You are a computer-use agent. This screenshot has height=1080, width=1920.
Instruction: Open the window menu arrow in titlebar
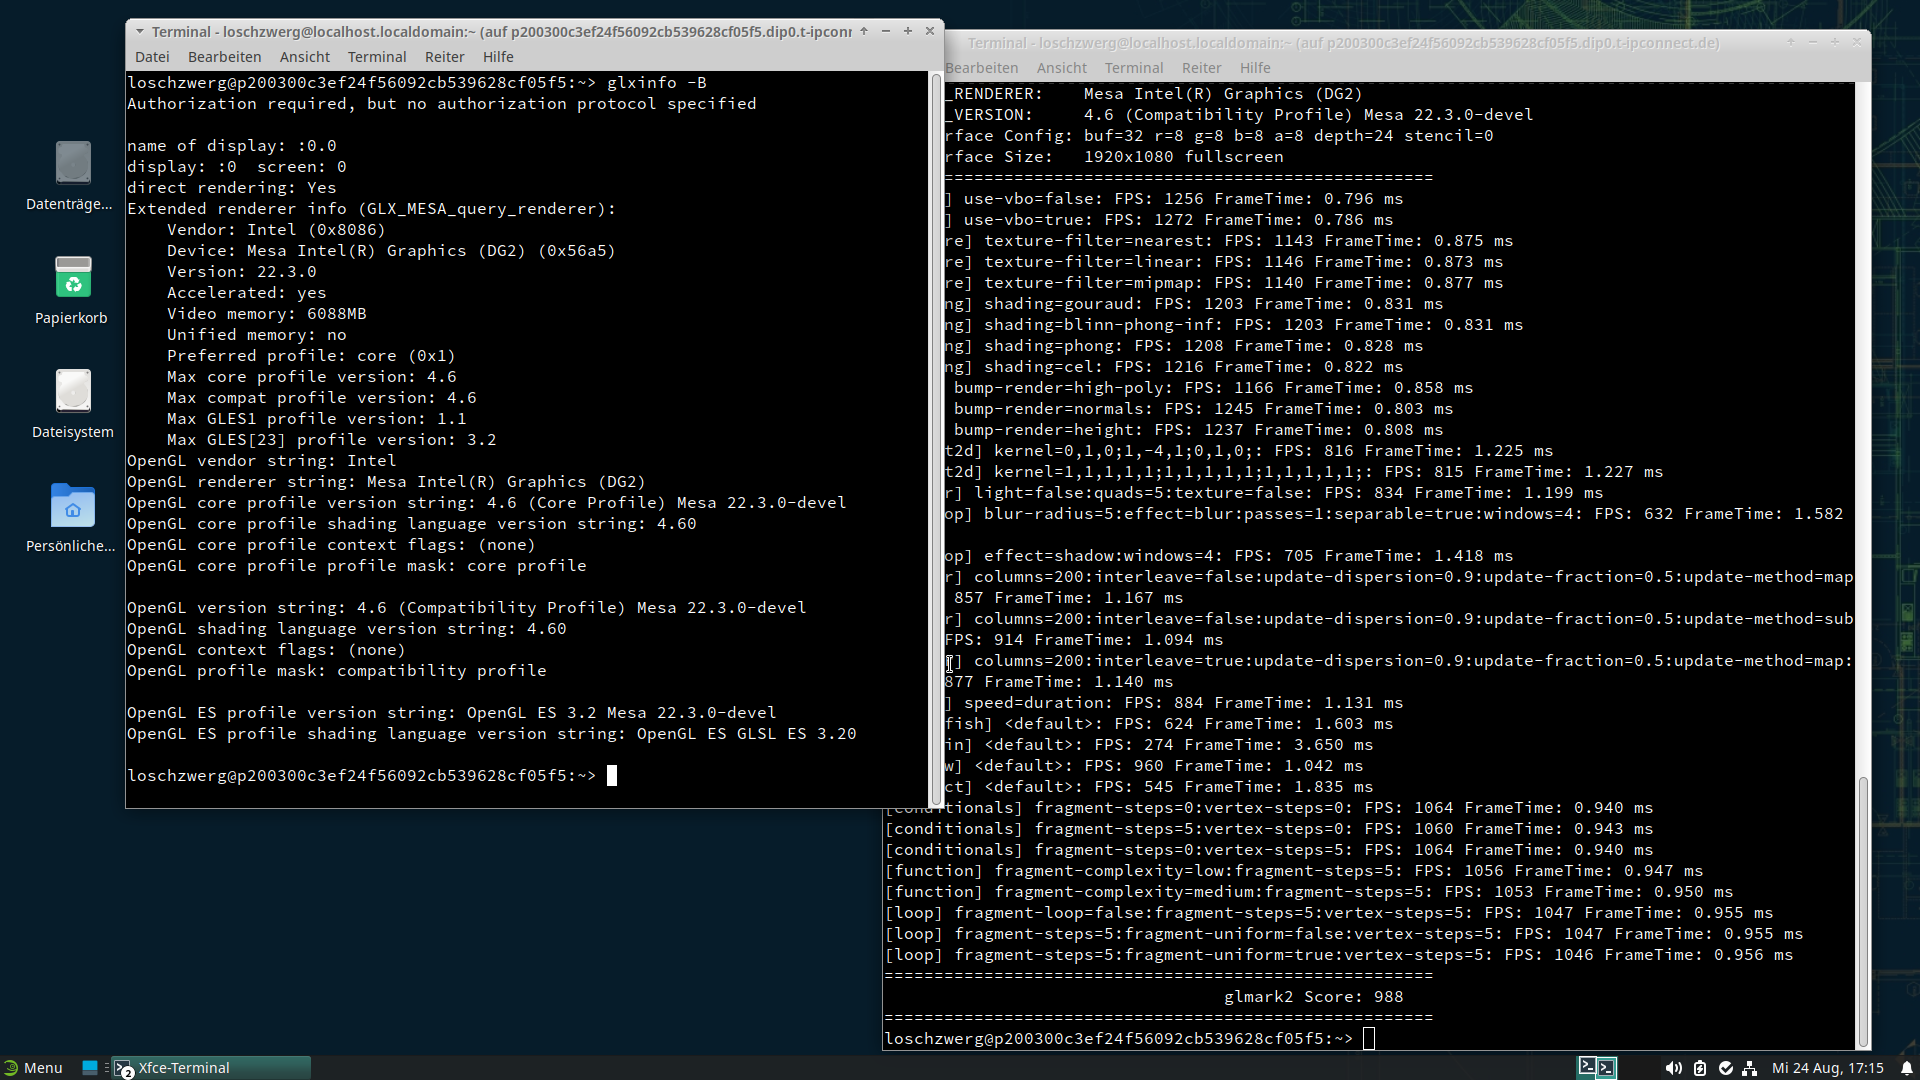[140, 31]
